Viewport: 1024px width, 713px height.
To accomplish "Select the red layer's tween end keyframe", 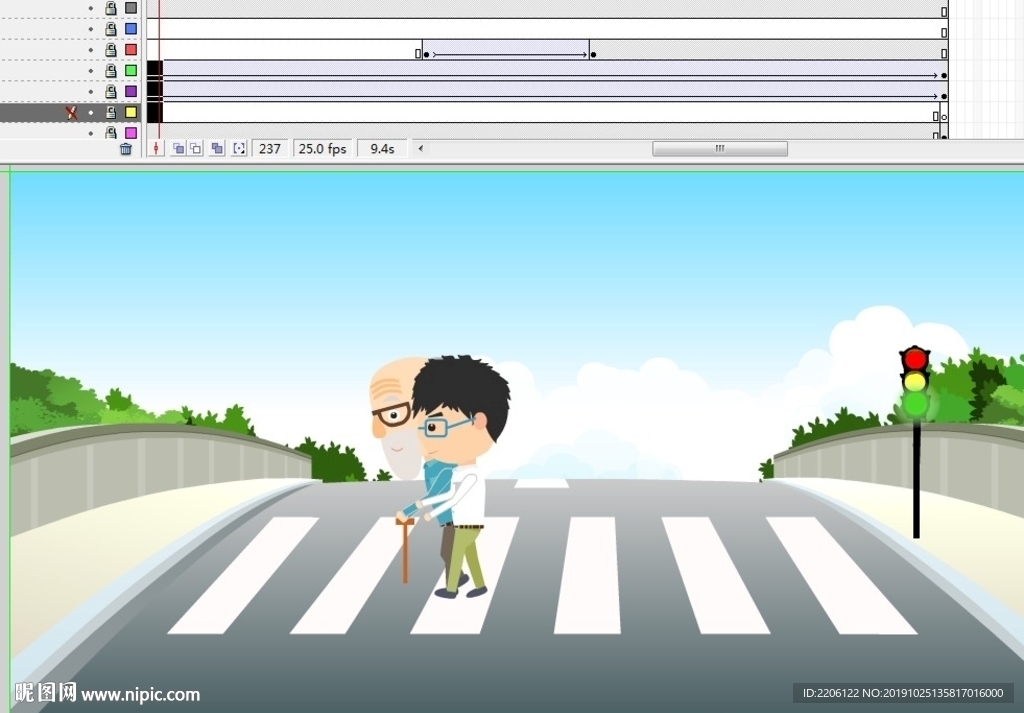I will click(x=593, y=55).
